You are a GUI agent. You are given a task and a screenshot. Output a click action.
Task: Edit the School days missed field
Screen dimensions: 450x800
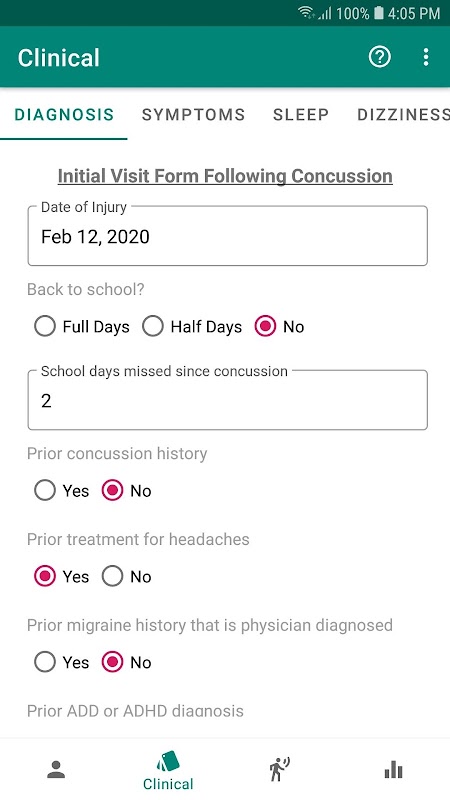(228, 400)
